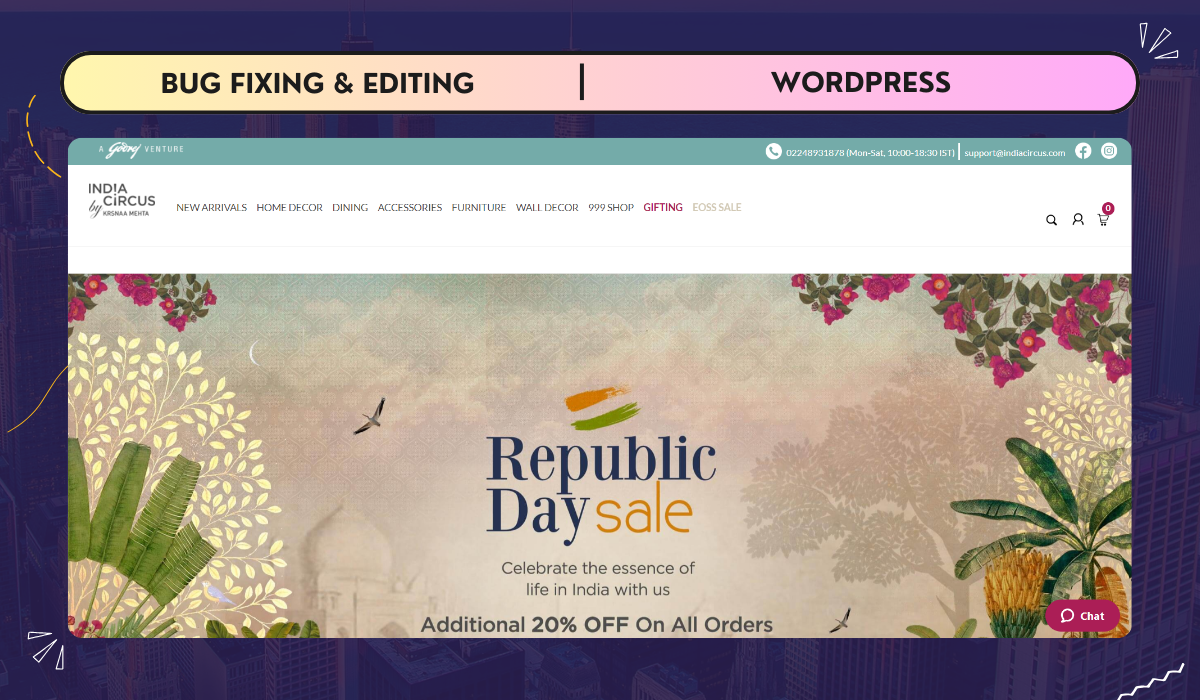This screenshot has height=700, width=1200.
Task: Visit the Facebook page icon
Action: tap(1083, 151)
